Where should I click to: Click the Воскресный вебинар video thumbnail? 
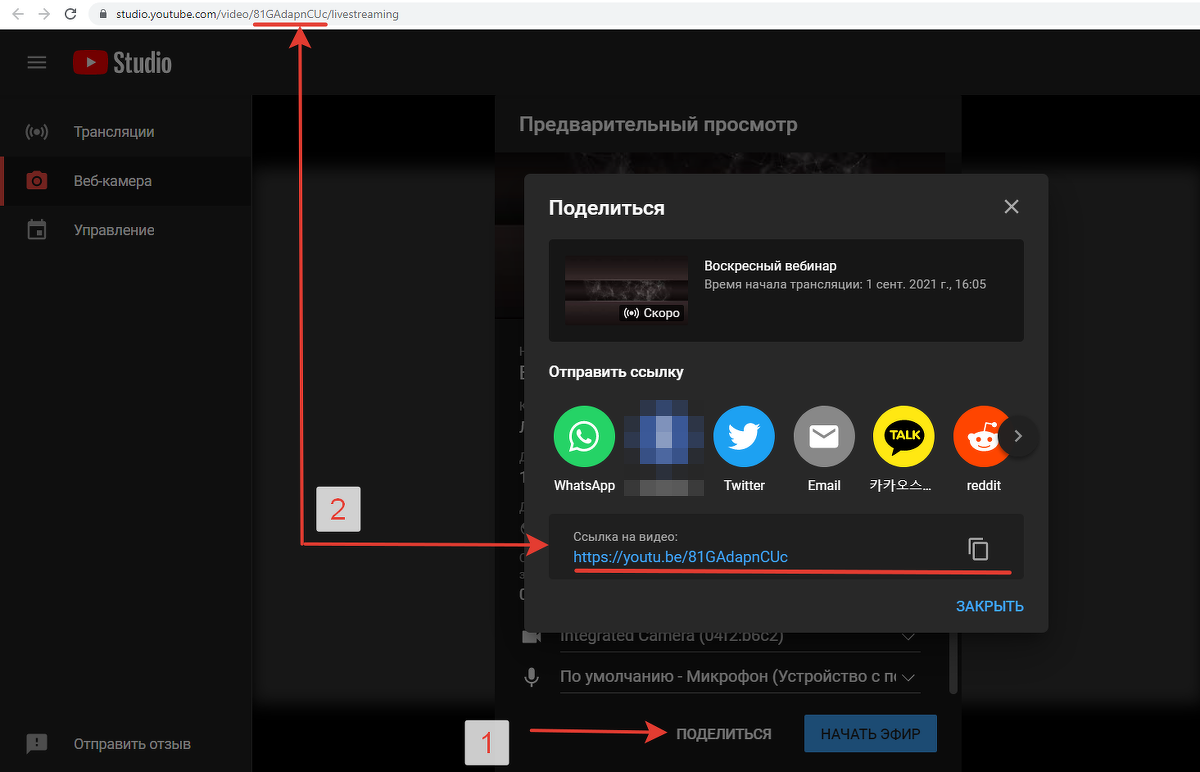(x=626, y=290)
